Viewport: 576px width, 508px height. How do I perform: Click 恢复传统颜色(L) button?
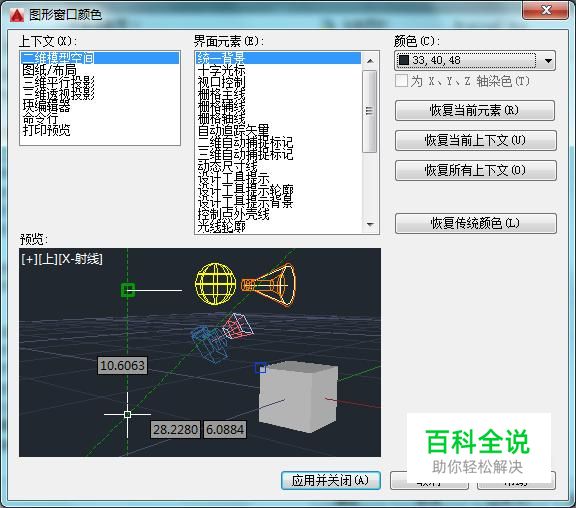pos(476,223)
